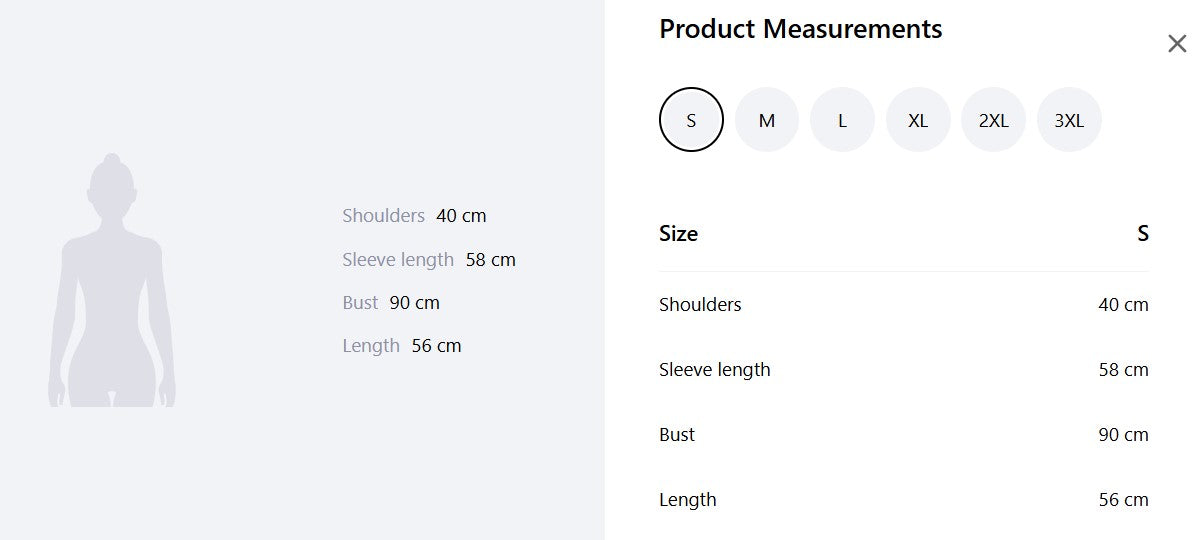The height and width of the screenshot is (540, 1198).
Task: Click Sleeve length label beside the silhouette
Action: 398,260
